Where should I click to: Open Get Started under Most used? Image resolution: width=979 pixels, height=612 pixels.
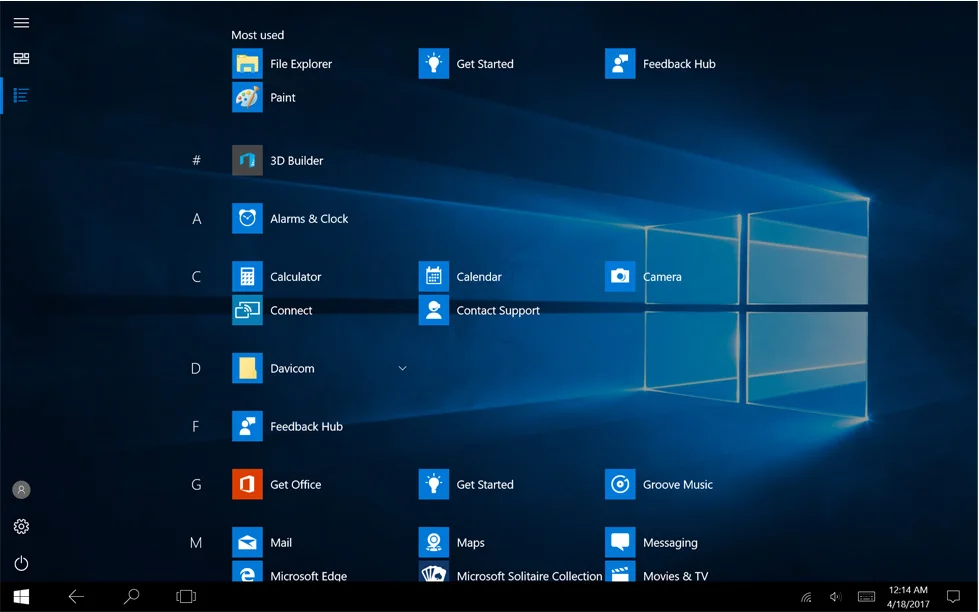pos(466,64)
